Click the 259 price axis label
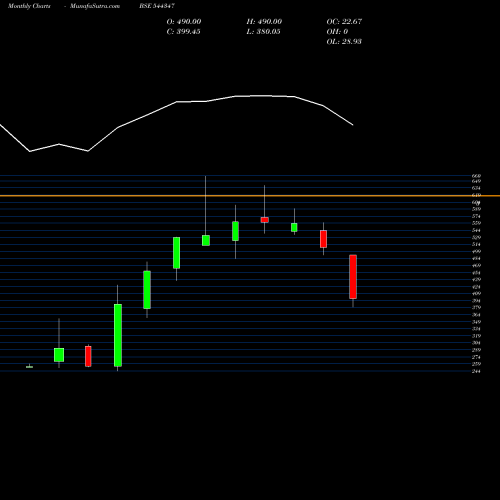The height and width of the screenshot is (500, 500). pos(476,364)
